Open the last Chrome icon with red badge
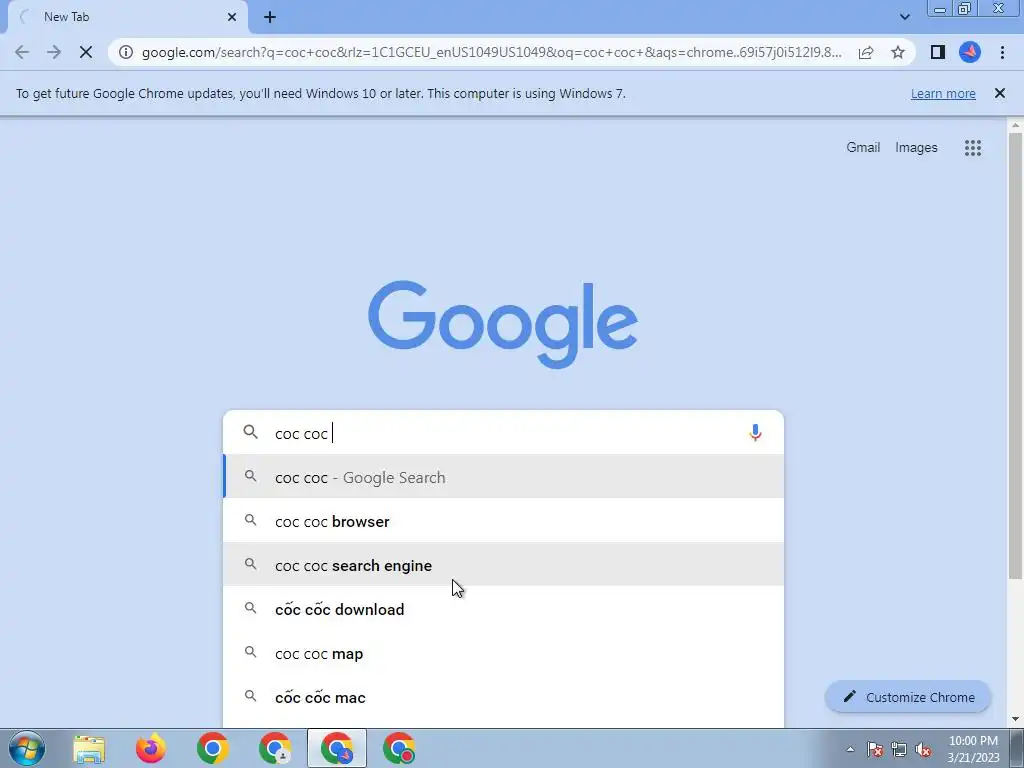 pyautogui.click(x=399, y=748)
